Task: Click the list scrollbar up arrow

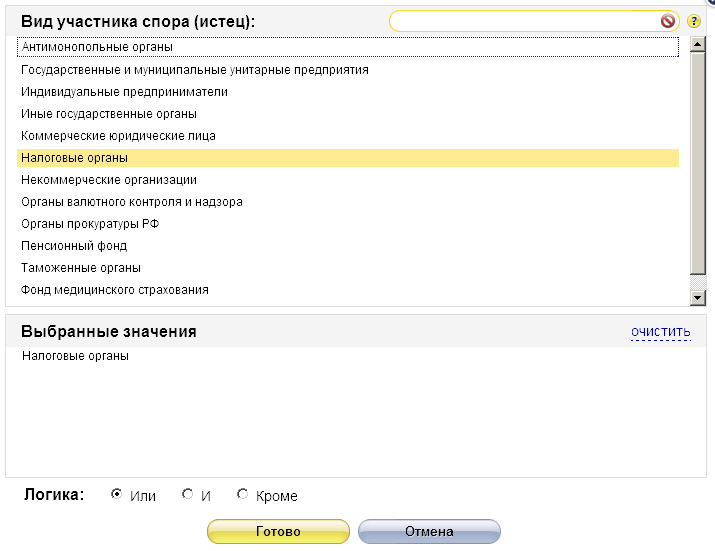Action: click(x=697, y=44)
